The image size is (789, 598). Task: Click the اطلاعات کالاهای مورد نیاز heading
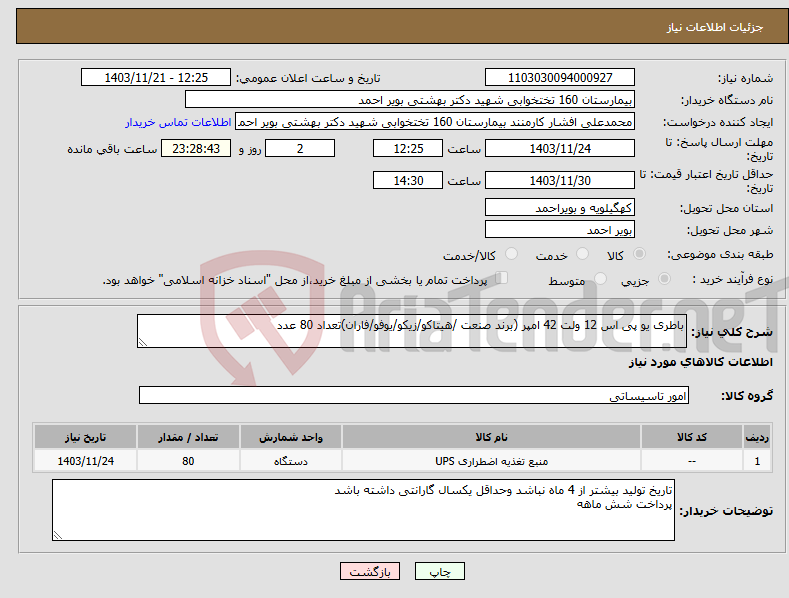700,362
